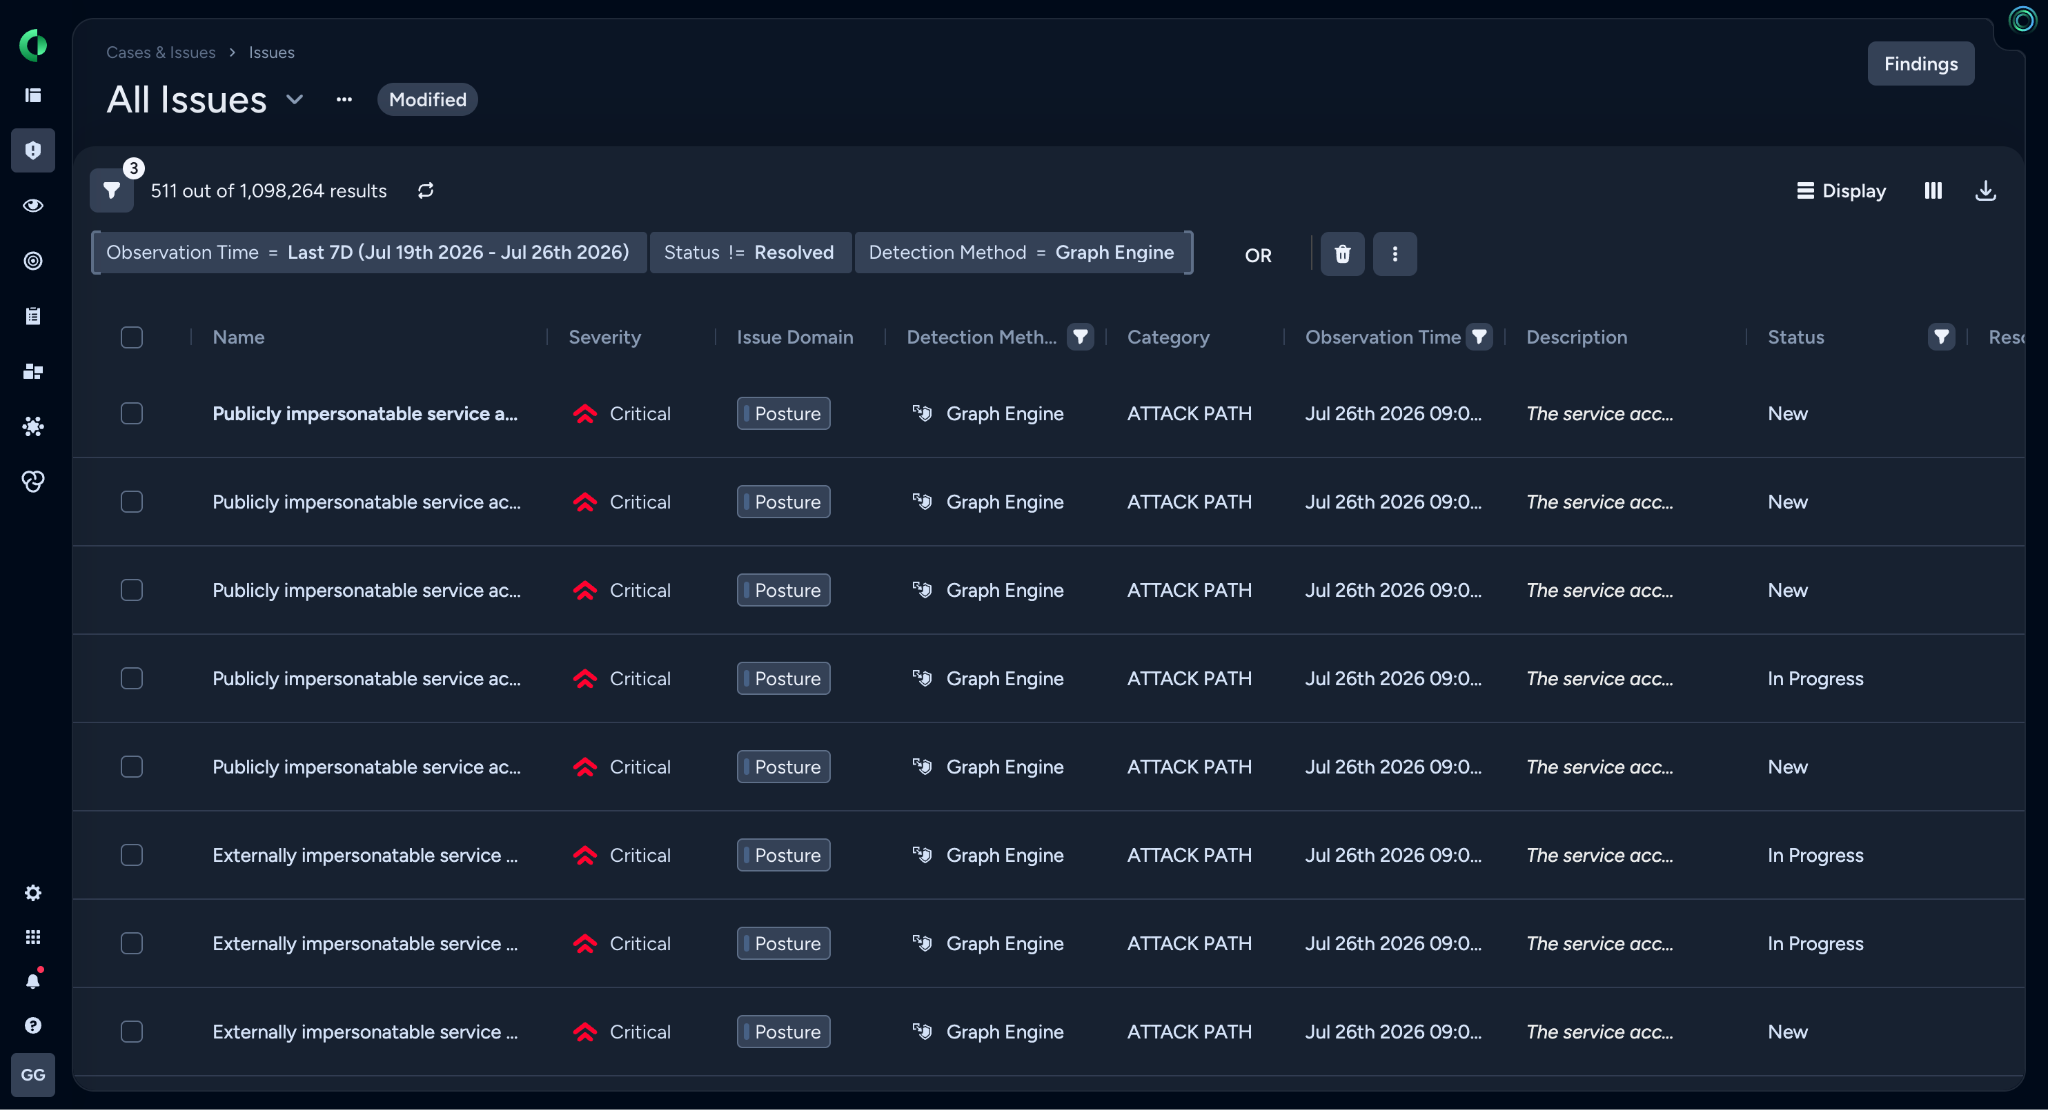Delete all filters with trash icon

tap(1343, 254)
